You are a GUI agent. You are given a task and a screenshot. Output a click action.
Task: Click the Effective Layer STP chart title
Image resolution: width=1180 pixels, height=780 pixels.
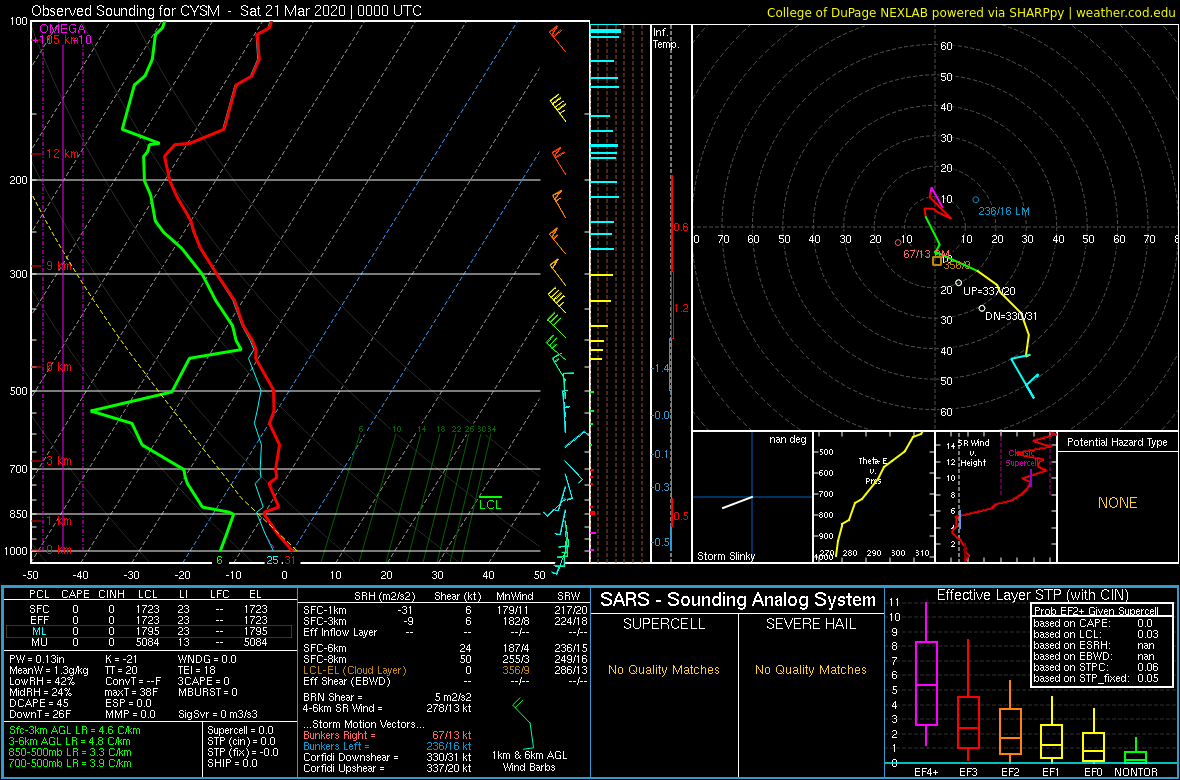[x=1030, y=595]
